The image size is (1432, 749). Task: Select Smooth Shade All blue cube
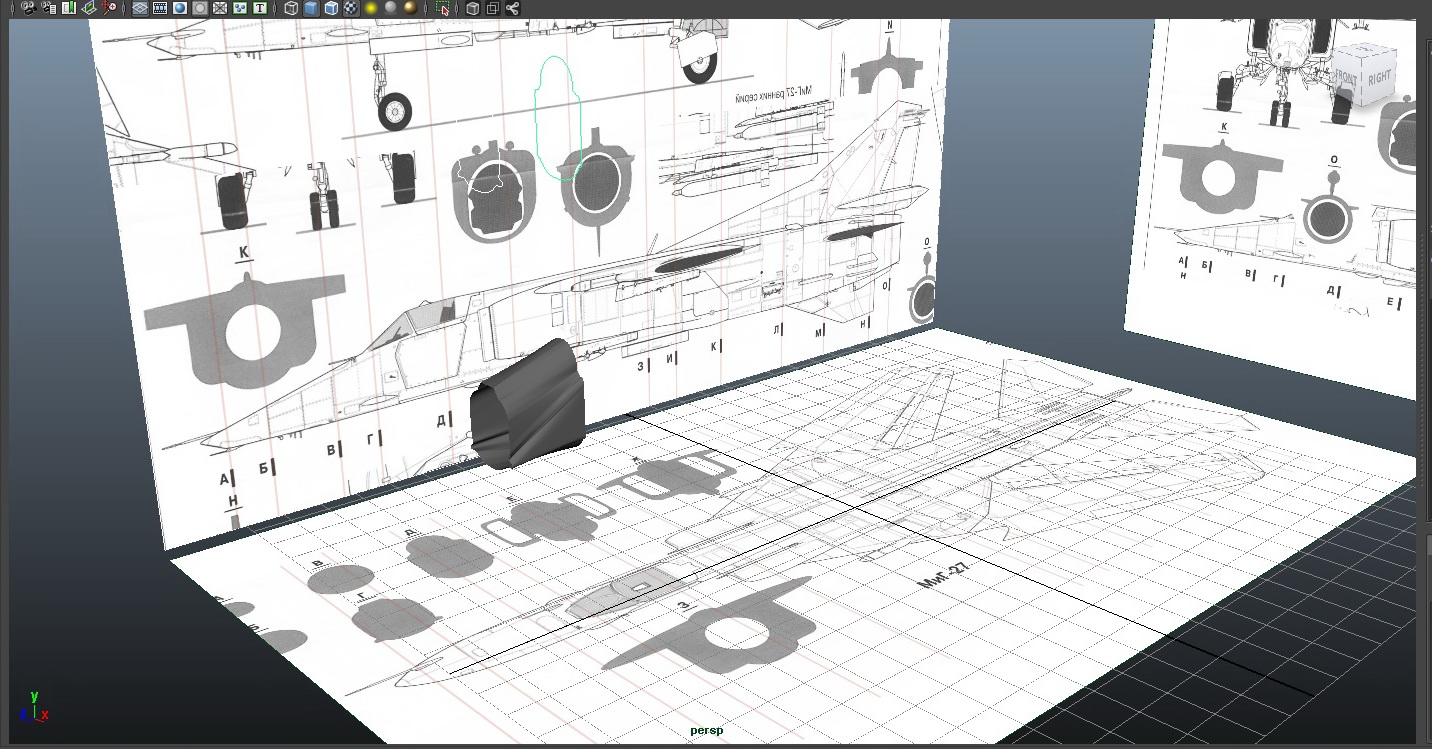click(311, 8)
